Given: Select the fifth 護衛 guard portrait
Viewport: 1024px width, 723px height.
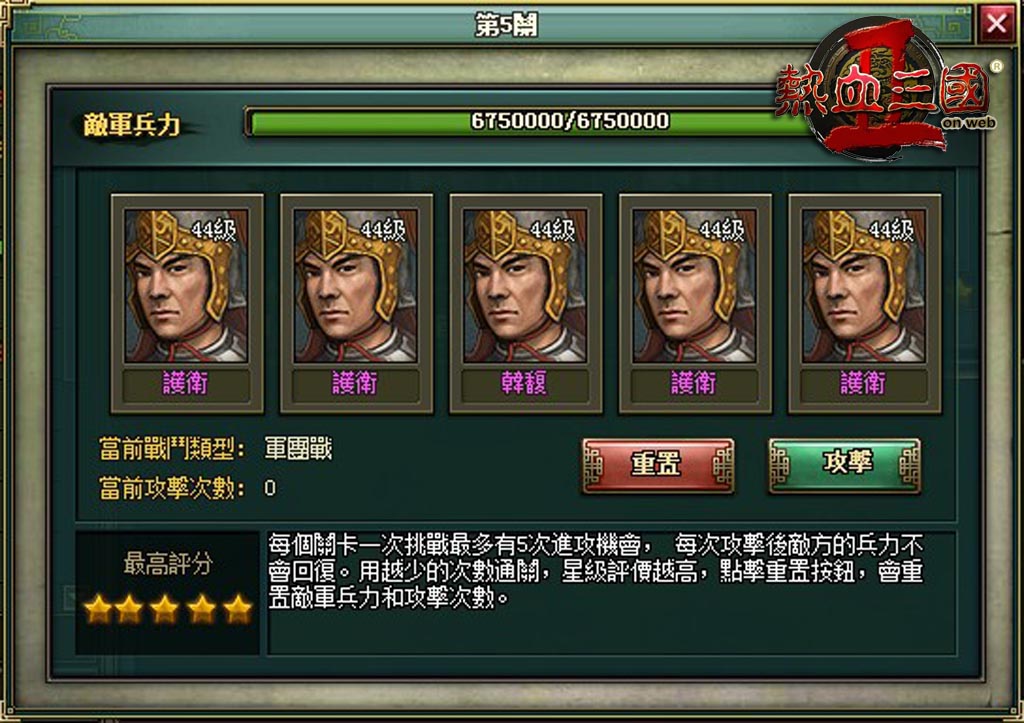Looking at the screenshot, I should pos(864,285).
